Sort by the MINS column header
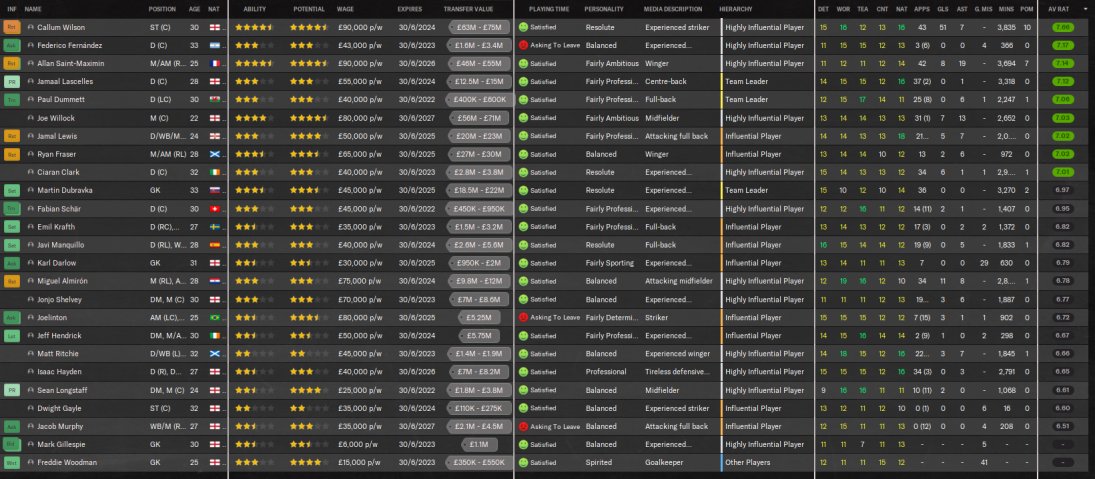The width and height of the screenshot is (1095, 479). coord(1006,9)
